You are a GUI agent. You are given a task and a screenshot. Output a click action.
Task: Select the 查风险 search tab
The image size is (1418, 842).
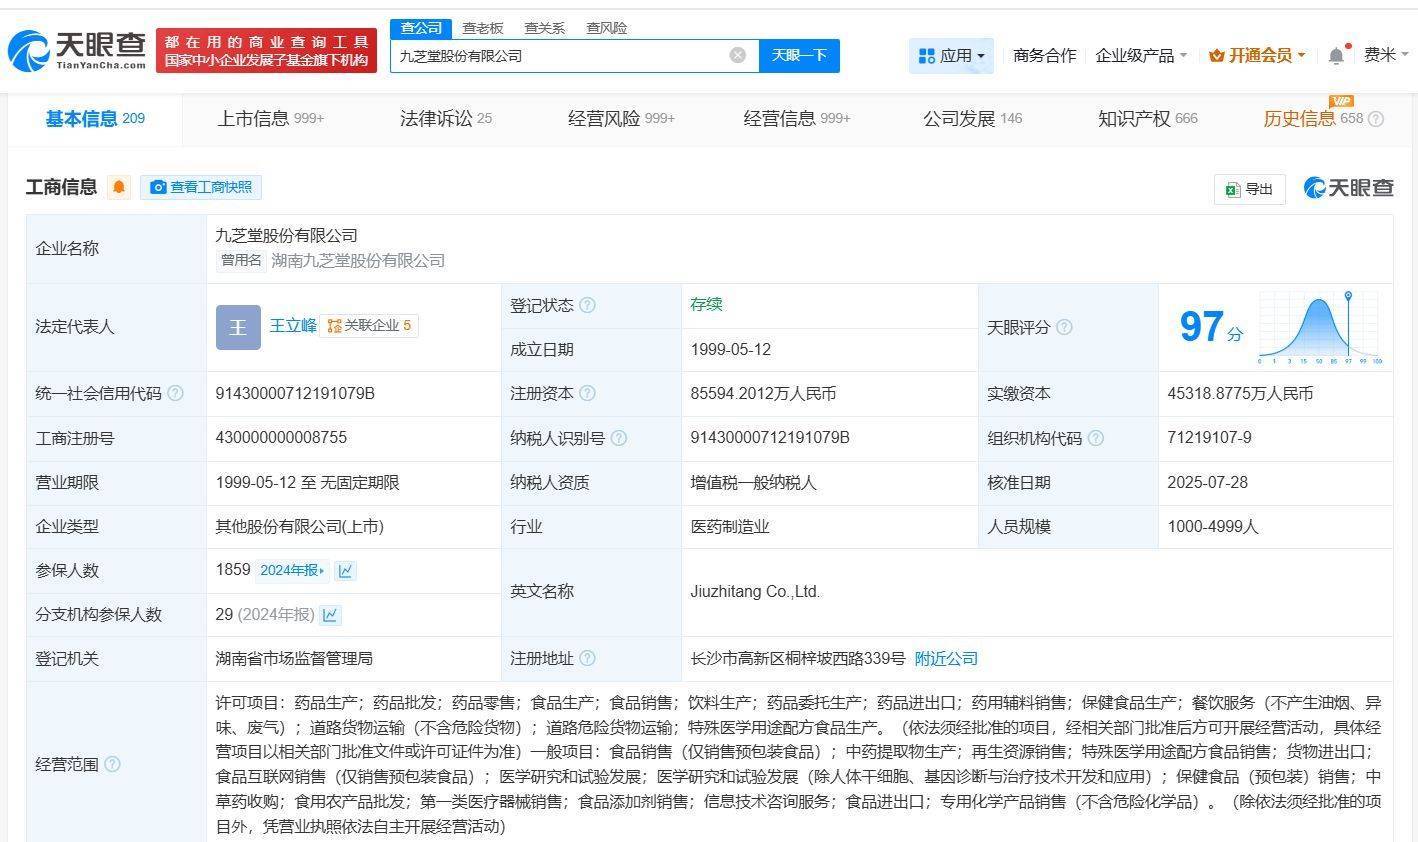coord(607,28)
